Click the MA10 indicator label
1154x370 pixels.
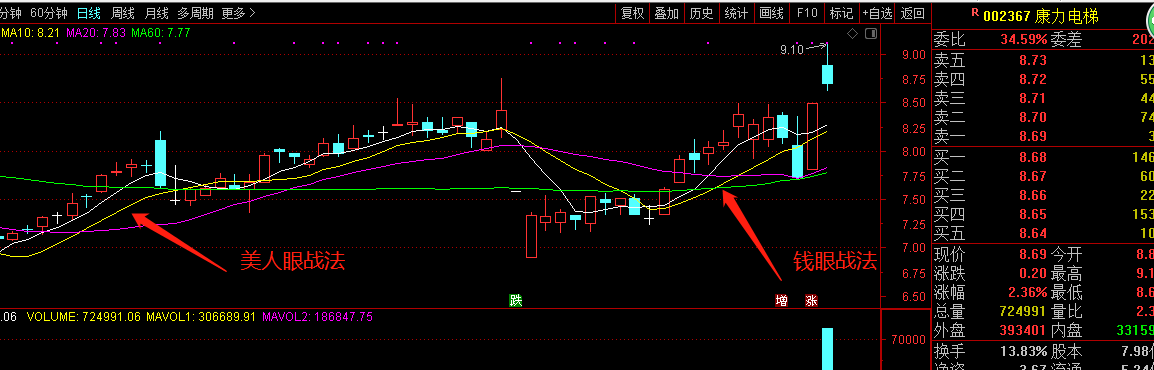coord(29,32)
